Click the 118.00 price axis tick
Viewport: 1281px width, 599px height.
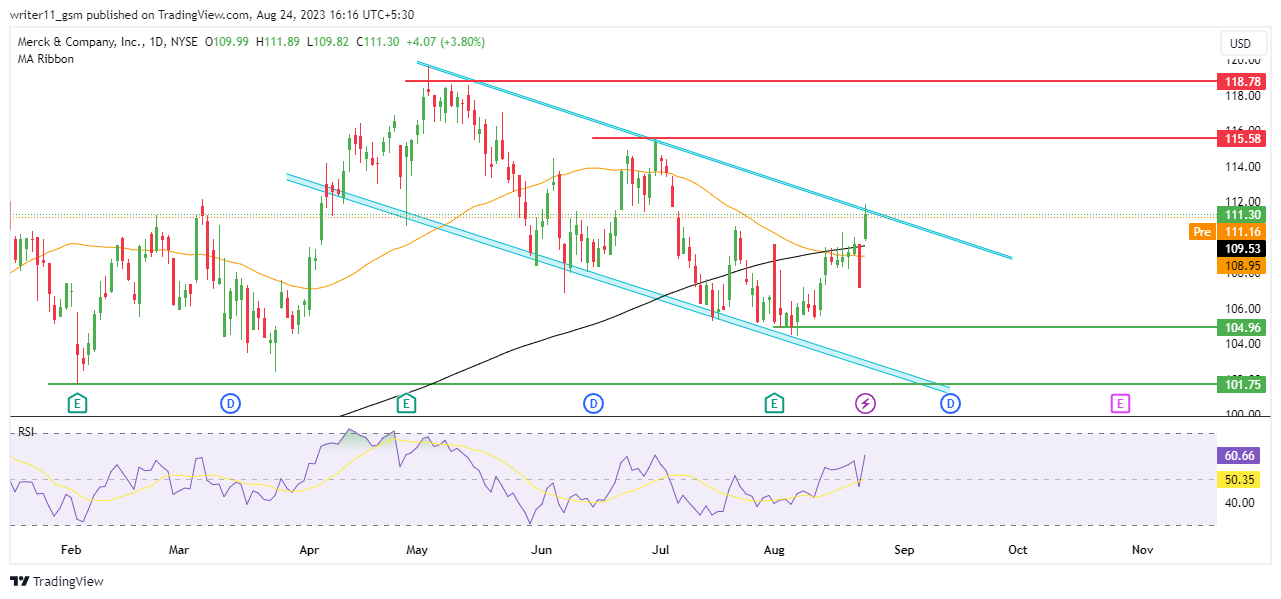1243,96
